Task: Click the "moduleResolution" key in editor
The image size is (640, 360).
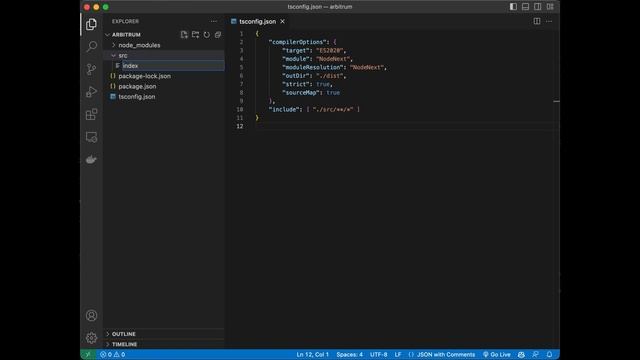Action: (313, 67)
